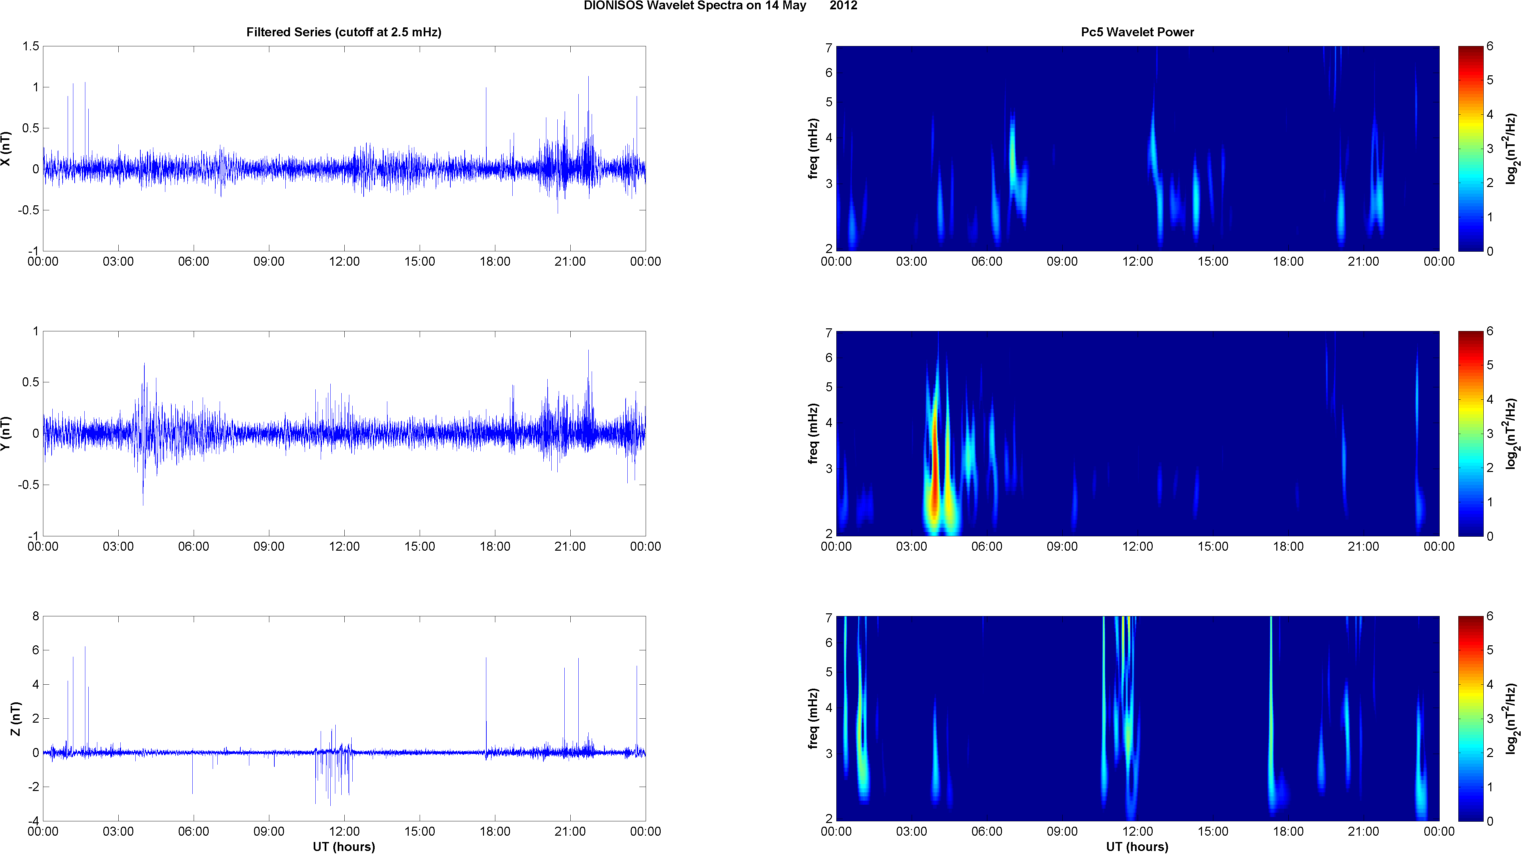Click the 'log2(nT²/Hz)' label on the middle colorbar
This screenshot has height=854, width=1521.
(1512, 434)
